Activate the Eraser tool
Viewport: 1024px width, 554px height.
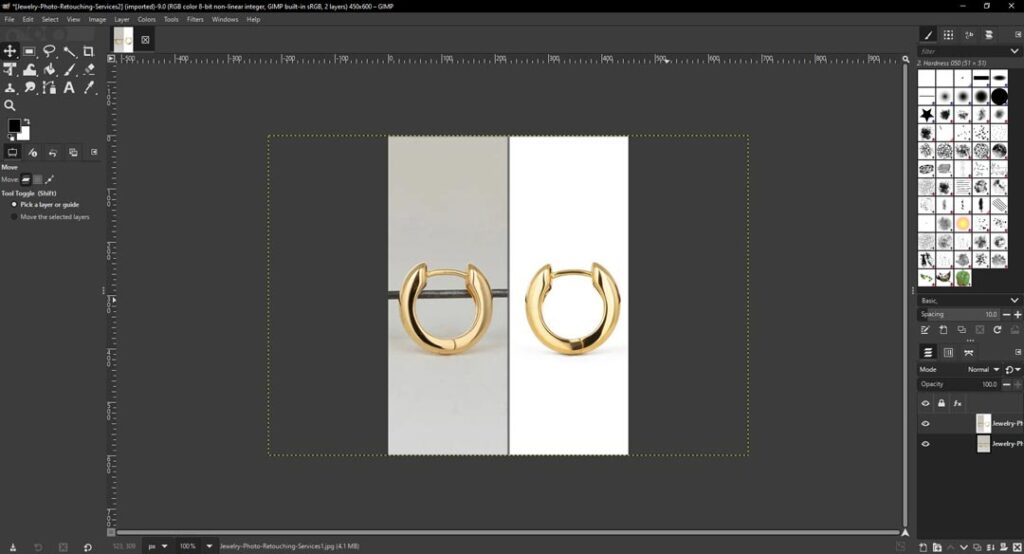point(89,70)
